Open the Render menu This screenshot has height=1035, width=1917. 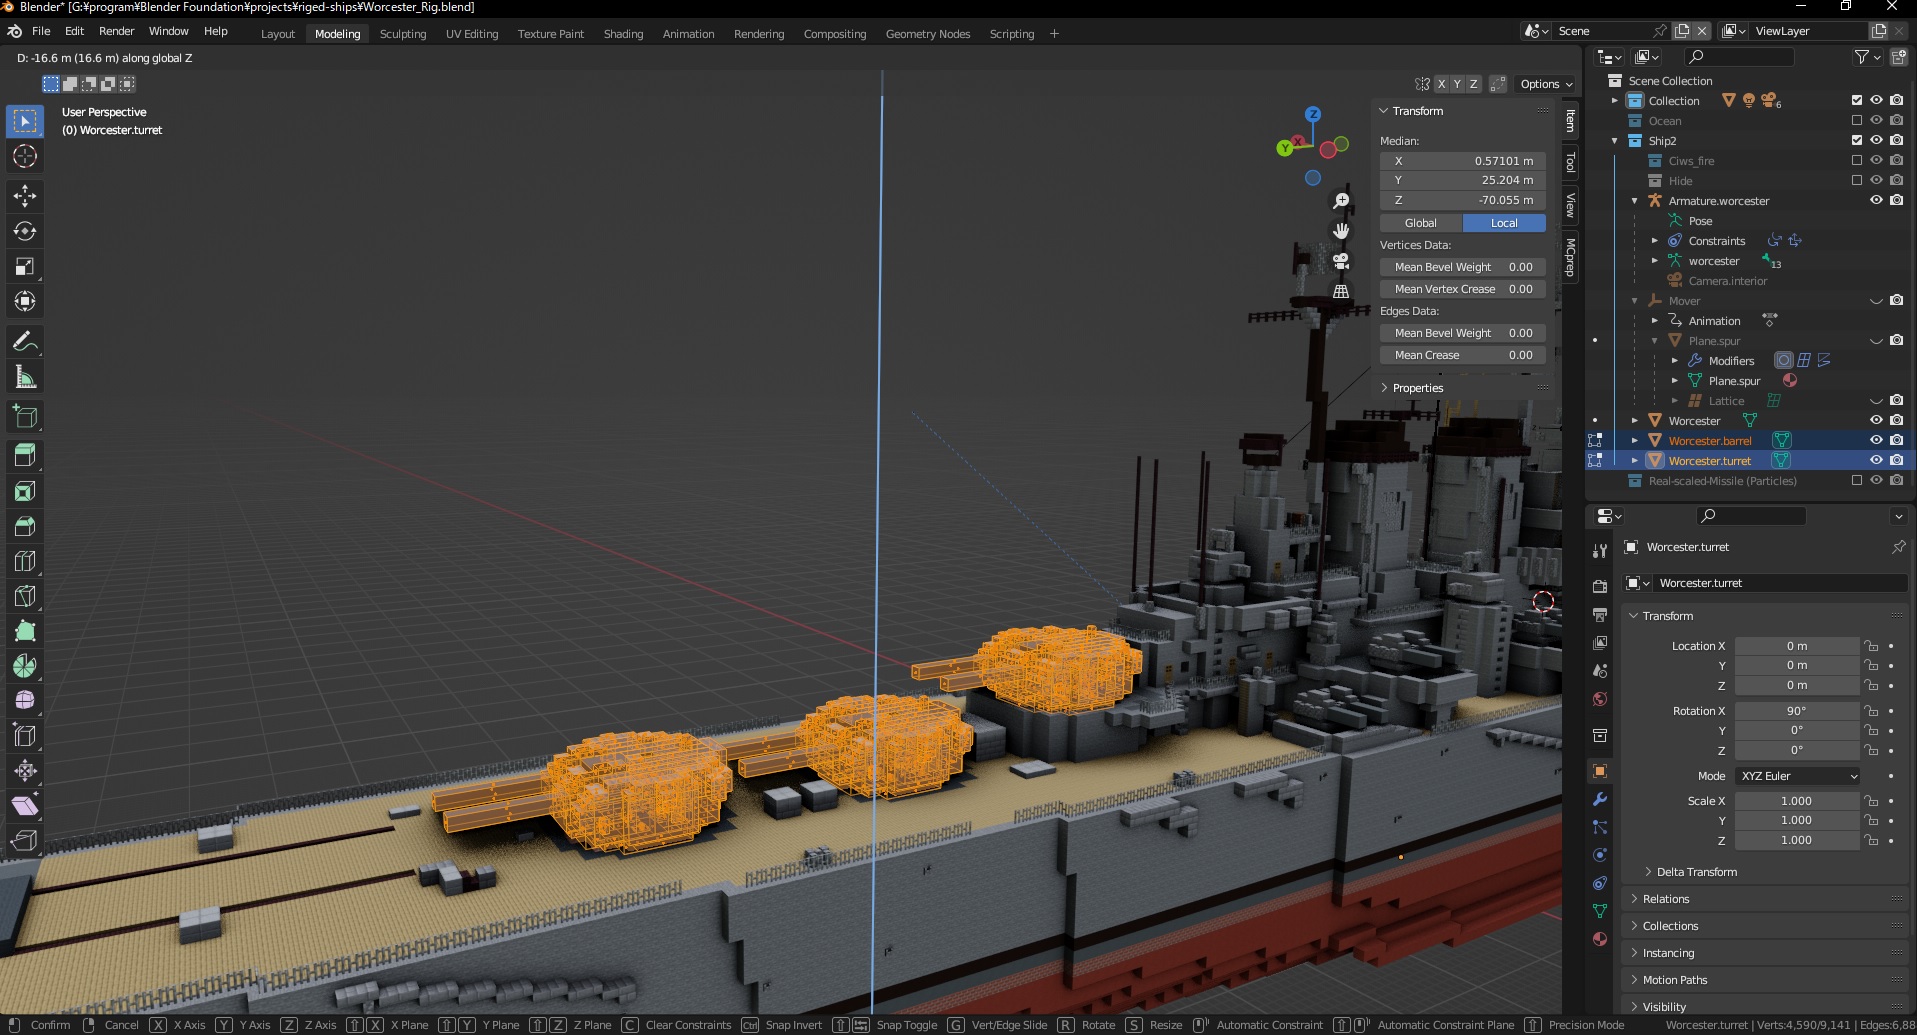116,31
